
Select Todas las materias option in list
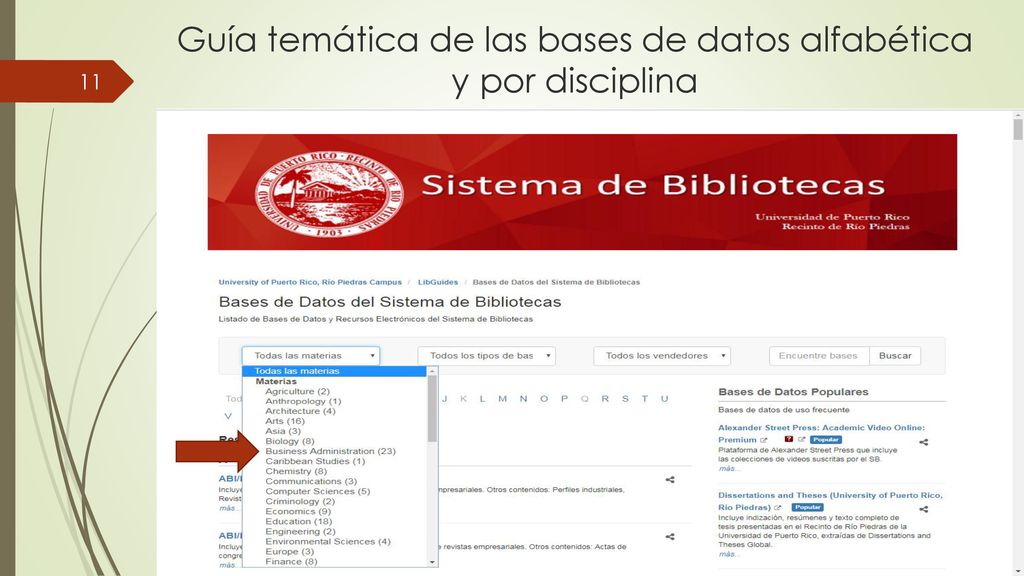click(x=334, y=371)
